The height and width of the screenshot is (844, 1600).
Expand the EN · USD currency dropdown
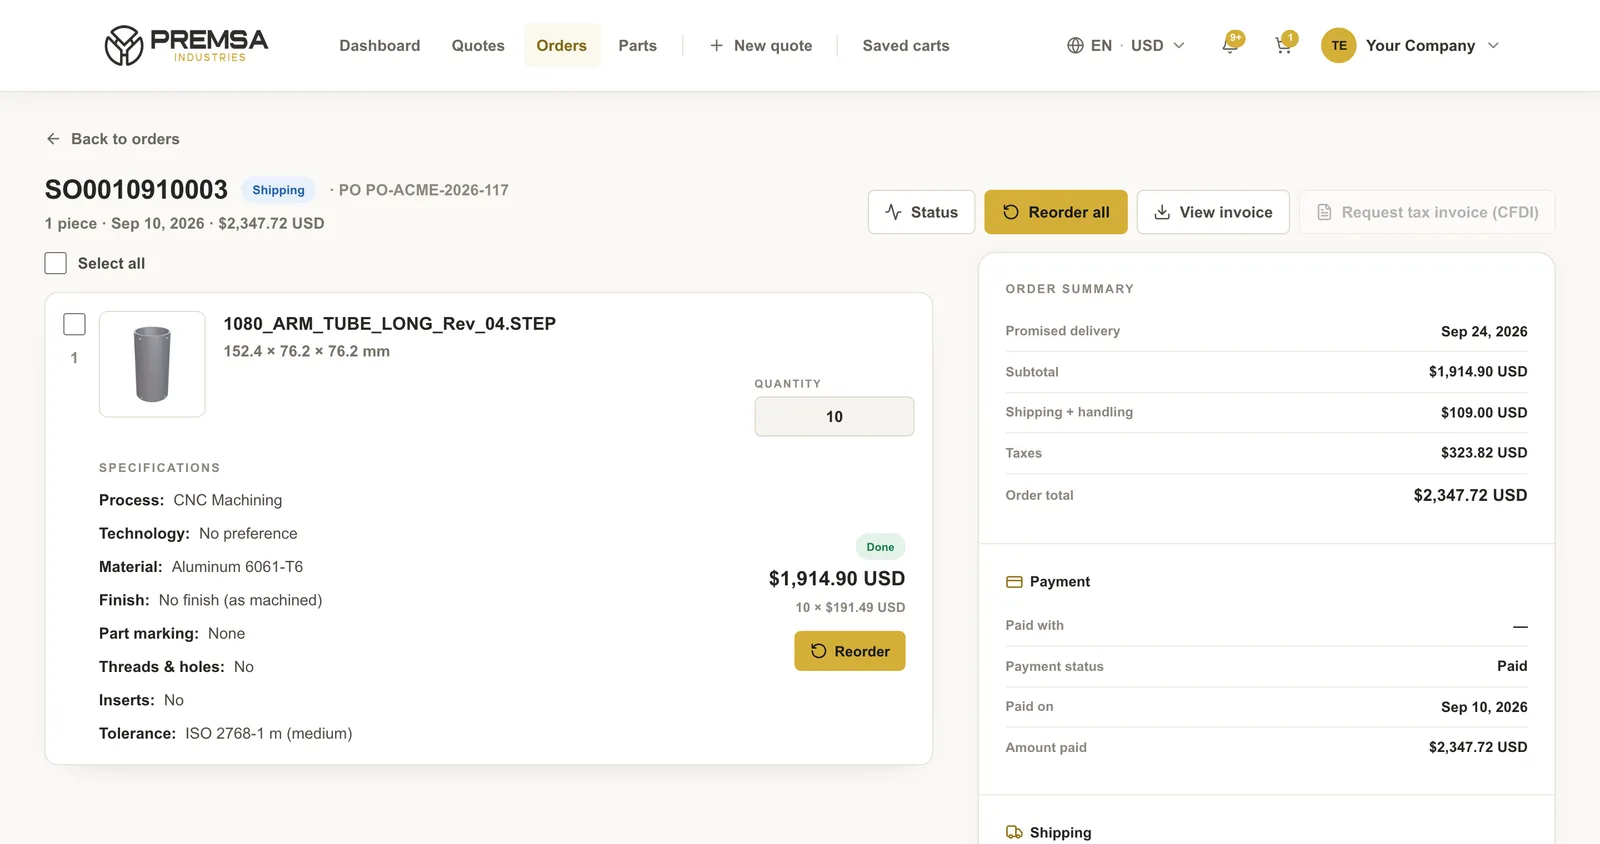[1126, 45]
